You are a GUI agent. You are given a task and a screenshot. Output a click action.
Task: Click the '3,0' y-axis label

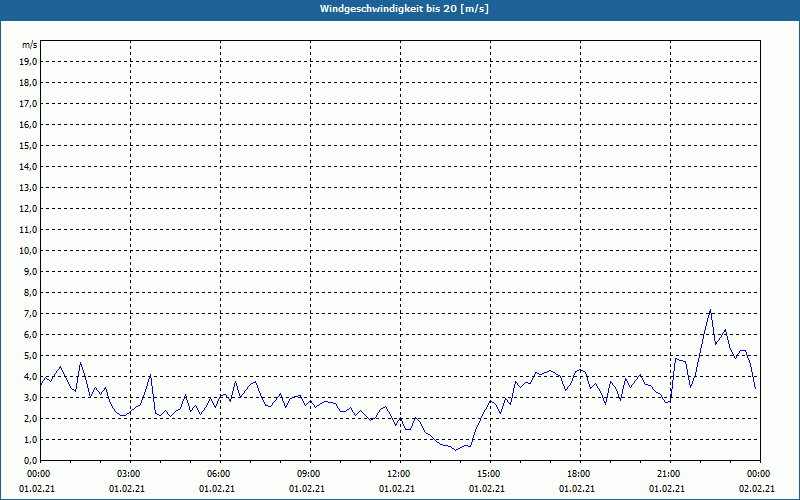(31, 397)
